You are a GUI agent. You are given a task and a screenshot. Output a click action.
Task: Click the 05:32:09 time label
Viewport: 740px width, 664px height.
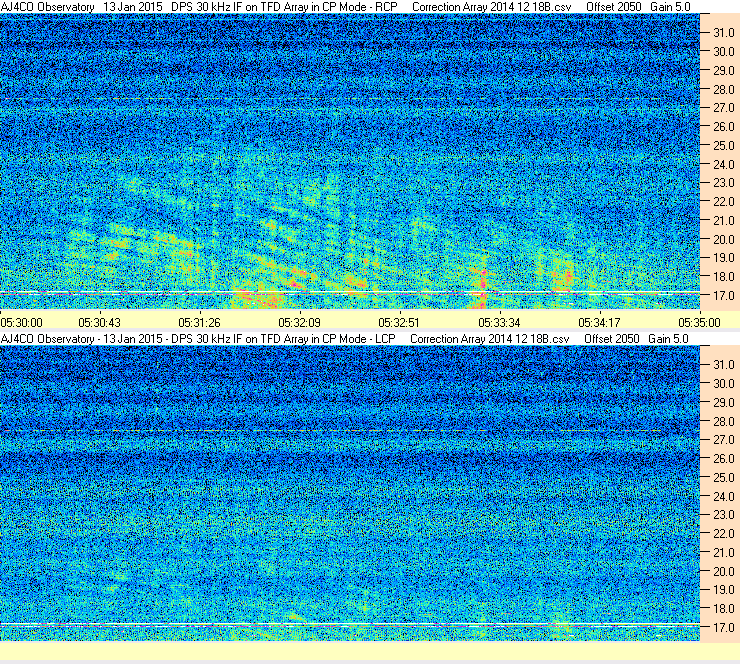[300, 323]
